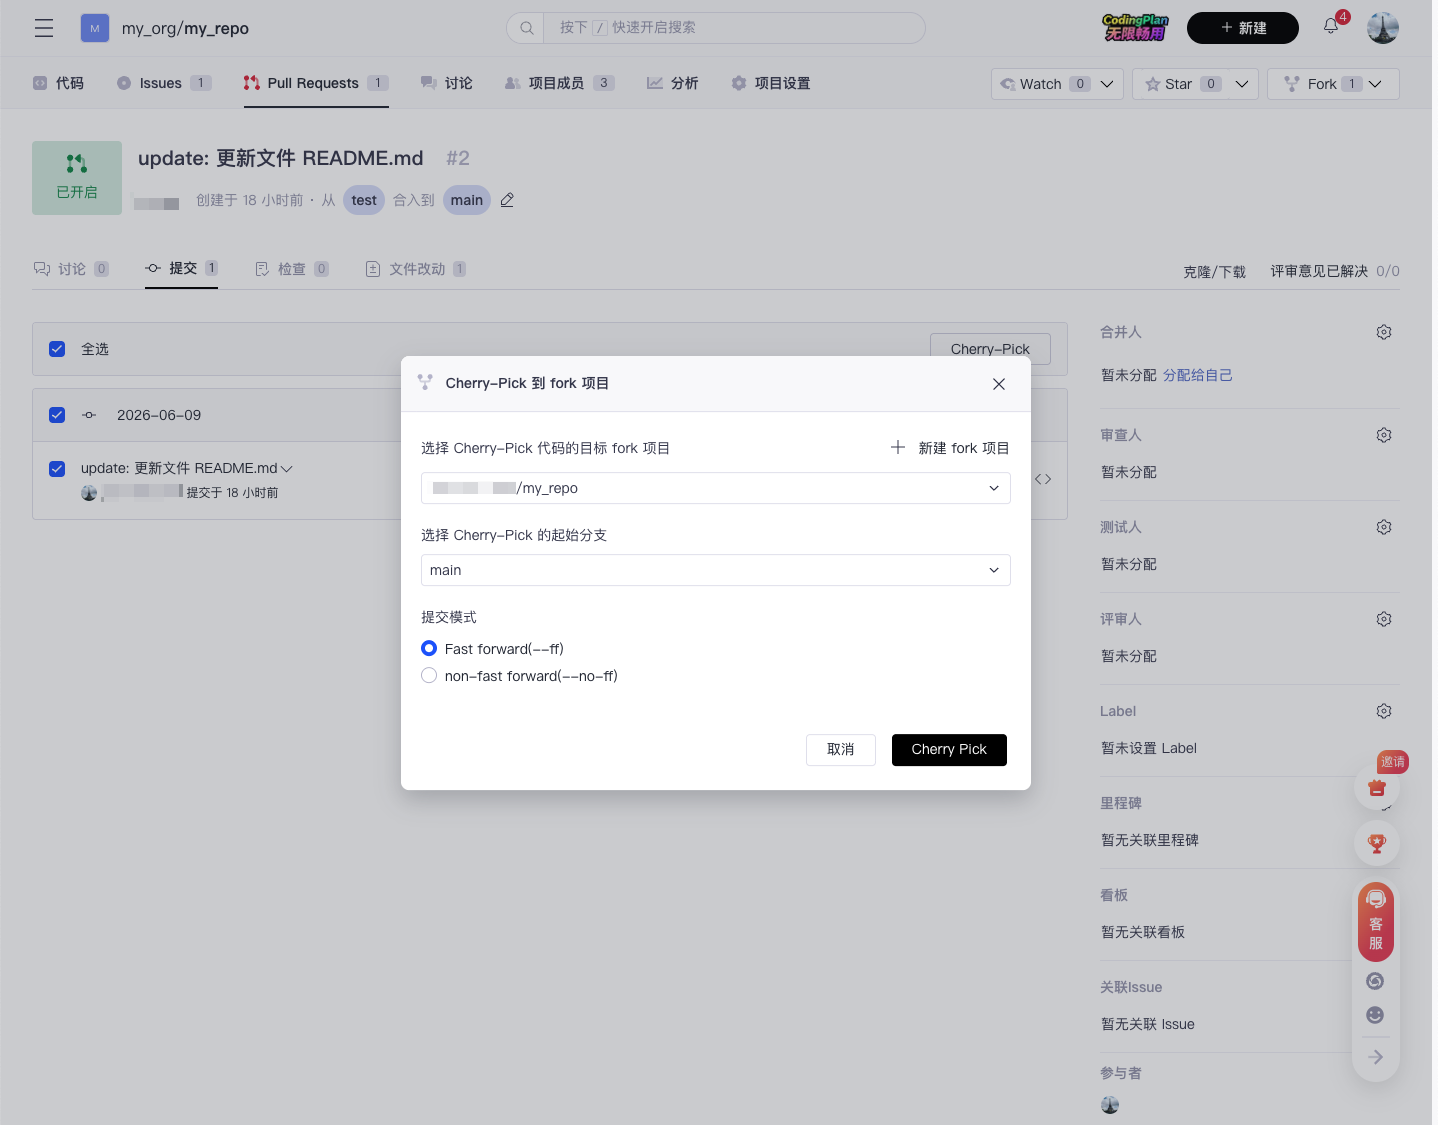The image size is (1438, 1125).
Task: Click the 新建 create button
Action: click(x=1243, y=28)
